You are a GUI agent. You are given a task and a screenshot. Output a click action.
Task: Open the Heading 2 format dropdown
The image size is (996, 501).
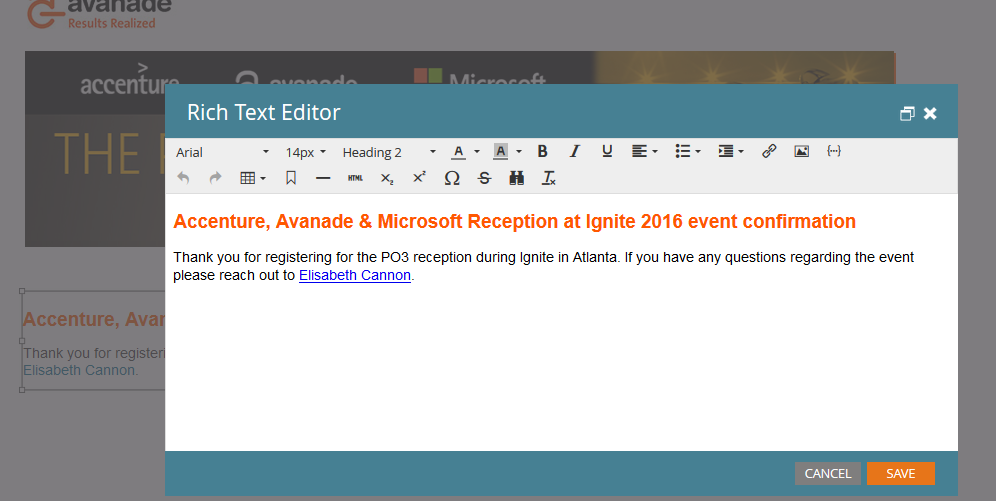pyautogui.click(x=389, y=152)
